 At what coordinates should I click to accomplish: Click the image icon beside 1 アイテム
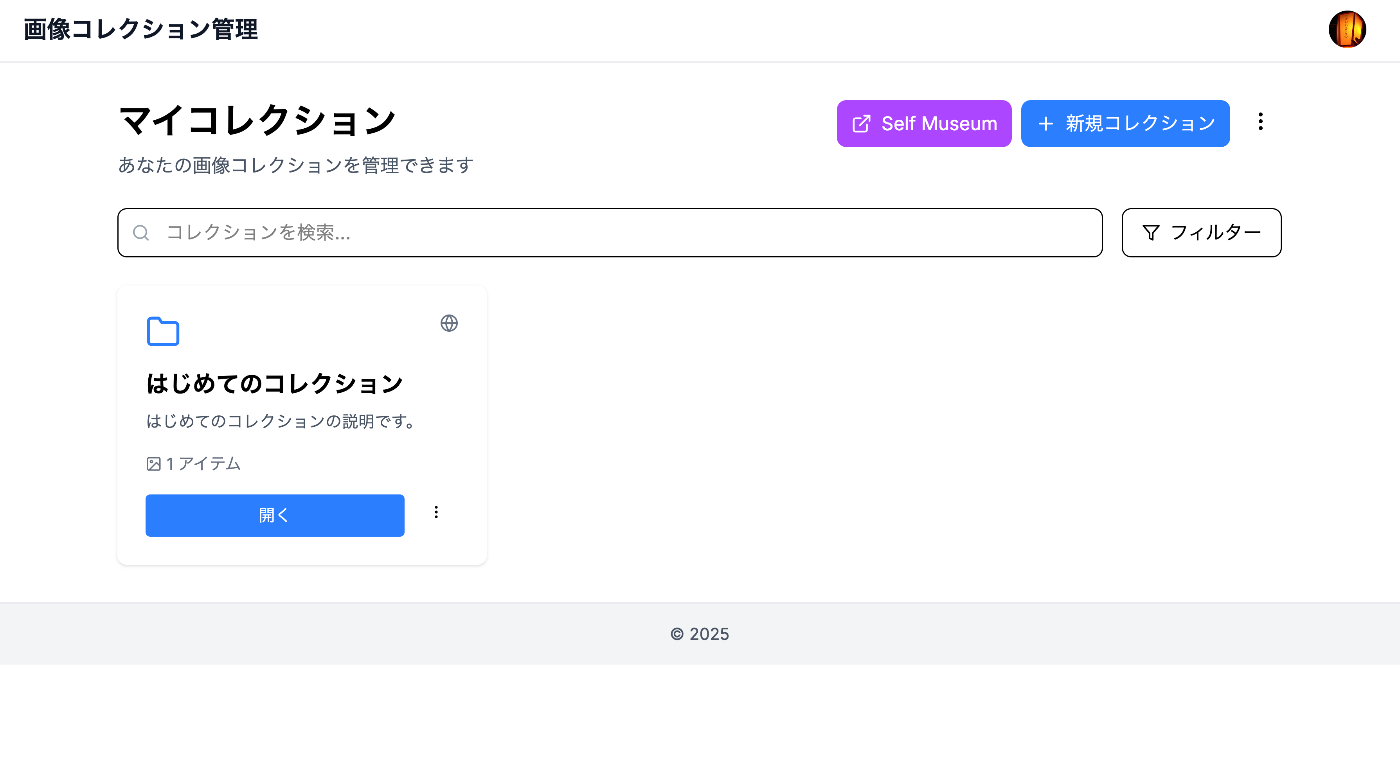click(154, 464)
